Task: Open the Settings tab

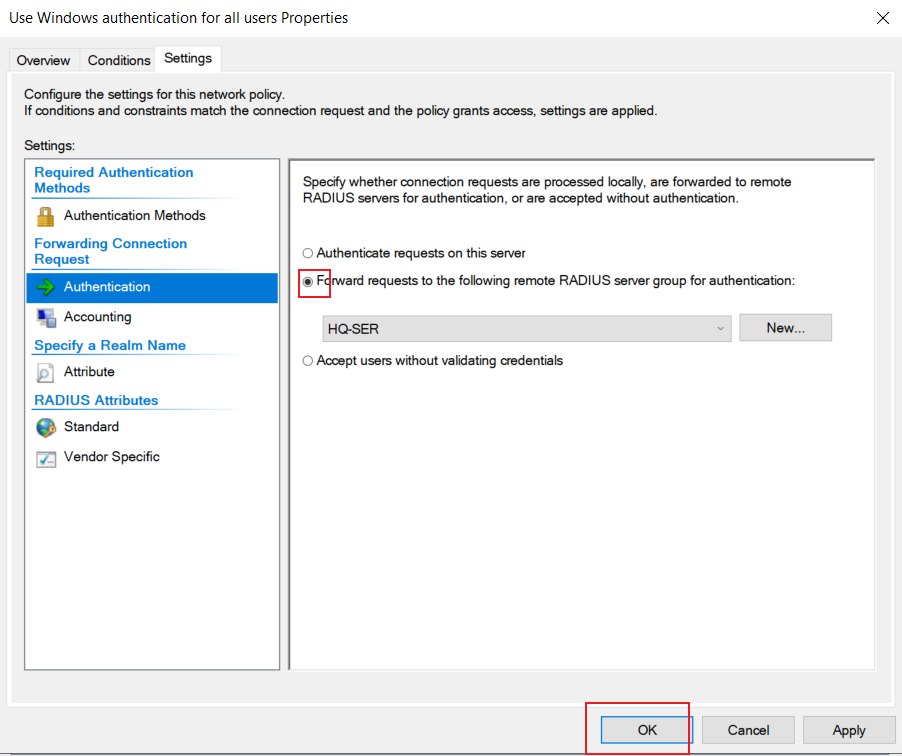Action: 188,58
